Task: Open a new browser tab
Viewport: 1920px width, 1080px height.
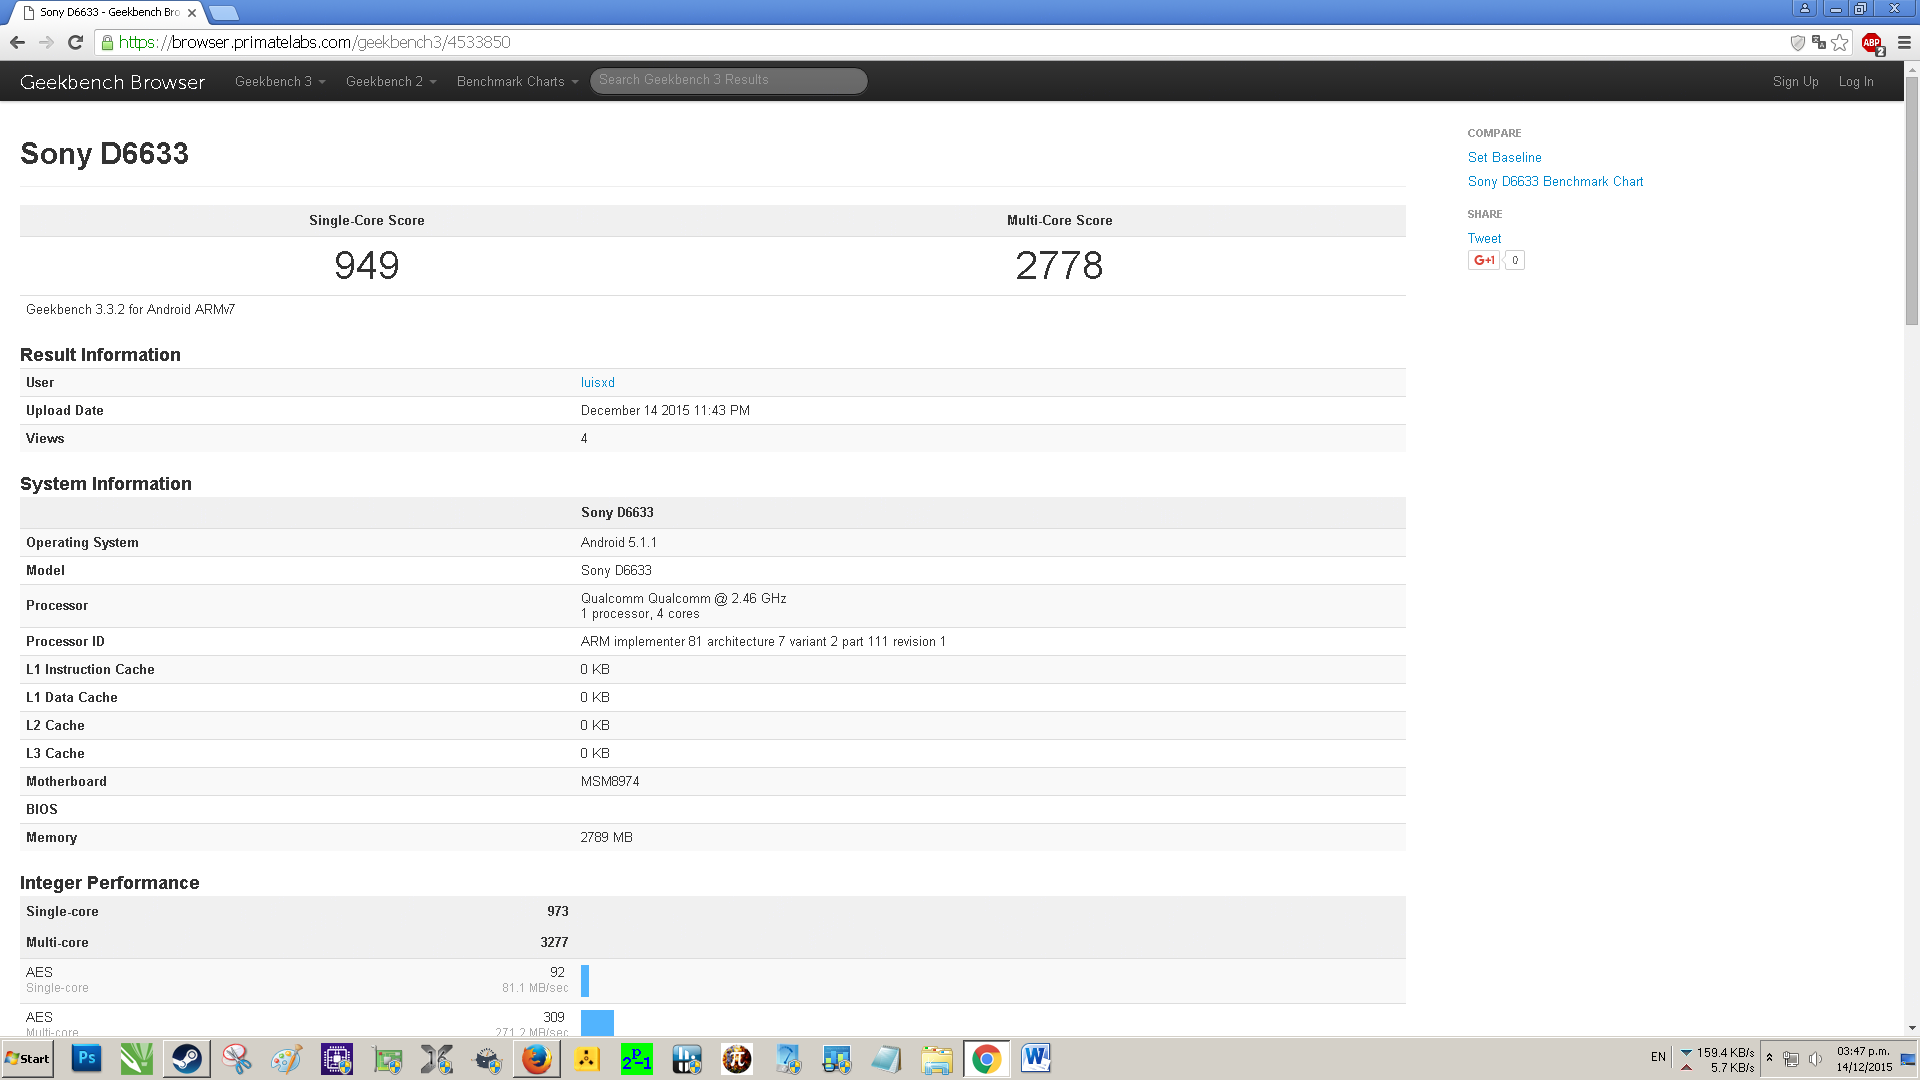Action: click(224, 13)
